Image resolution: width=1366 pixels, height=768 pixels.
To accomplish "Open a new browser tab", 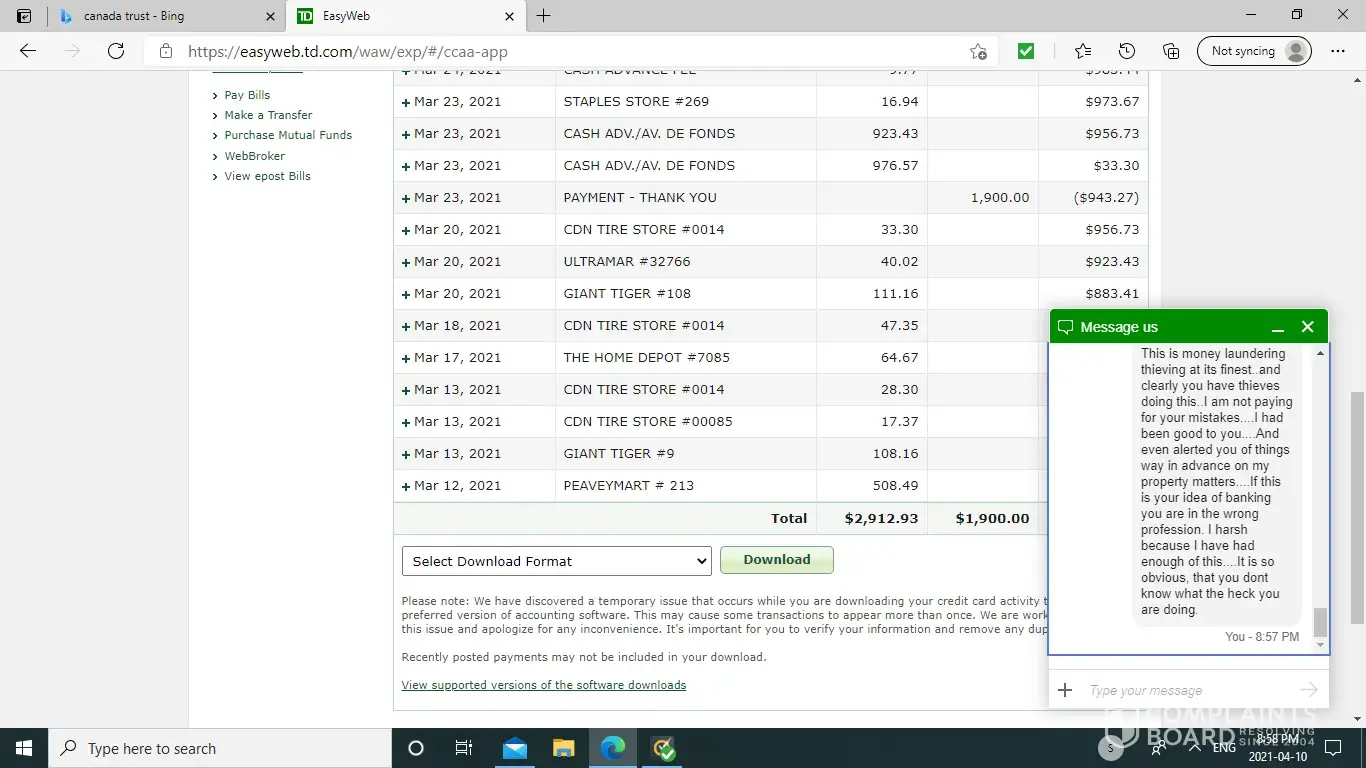I will tap(543, 16).
